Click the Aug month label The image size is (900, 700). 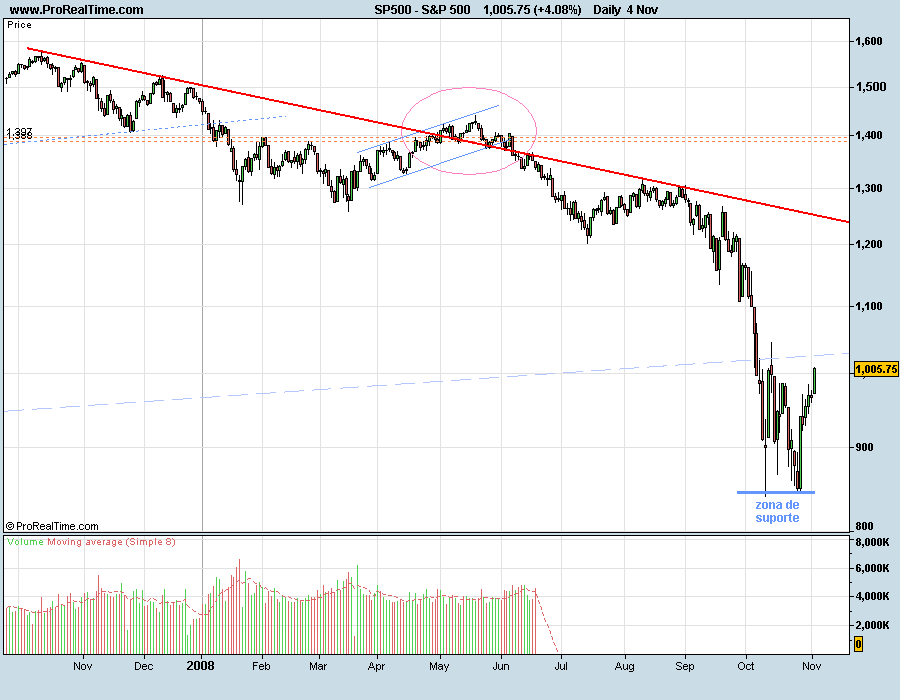[624, 666]
